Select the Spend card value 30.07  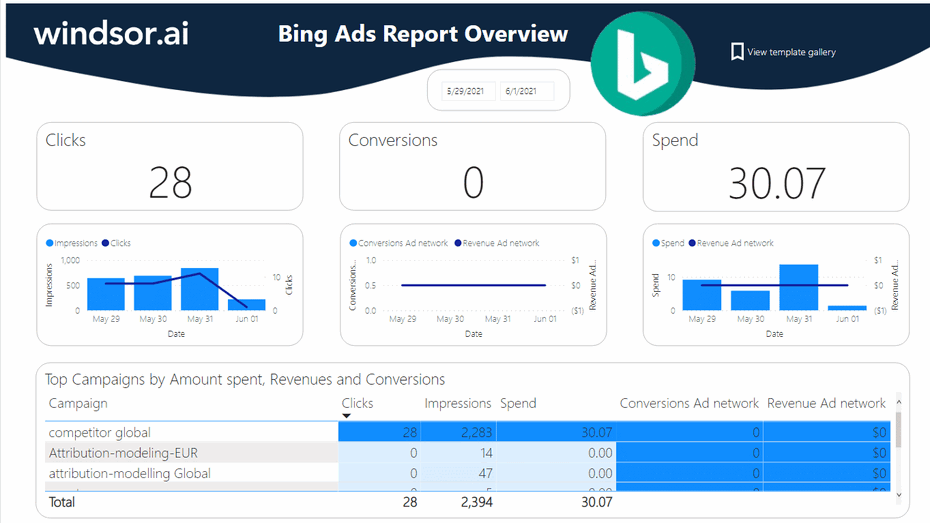click(776, 183)
